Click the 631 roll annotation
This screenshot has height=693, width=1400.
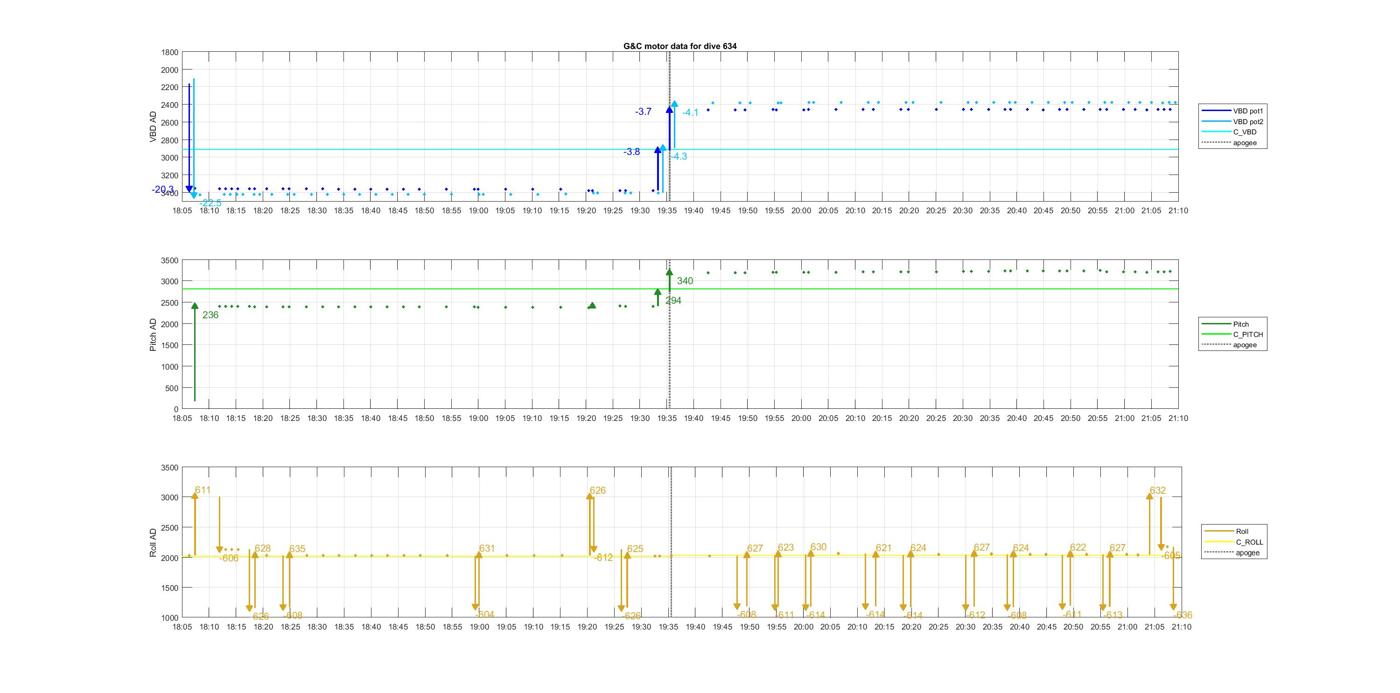[487, 548]
